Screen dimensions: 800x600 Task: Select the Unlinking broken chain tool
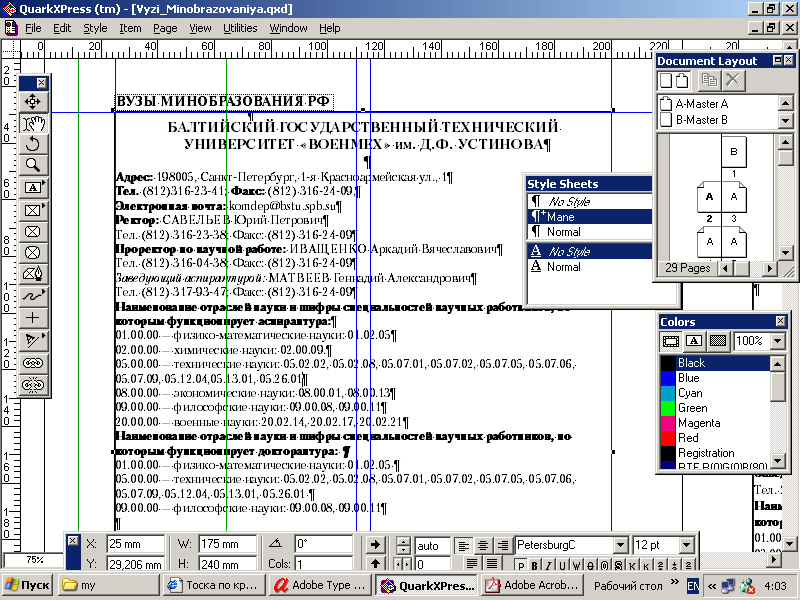click(33, 384)
